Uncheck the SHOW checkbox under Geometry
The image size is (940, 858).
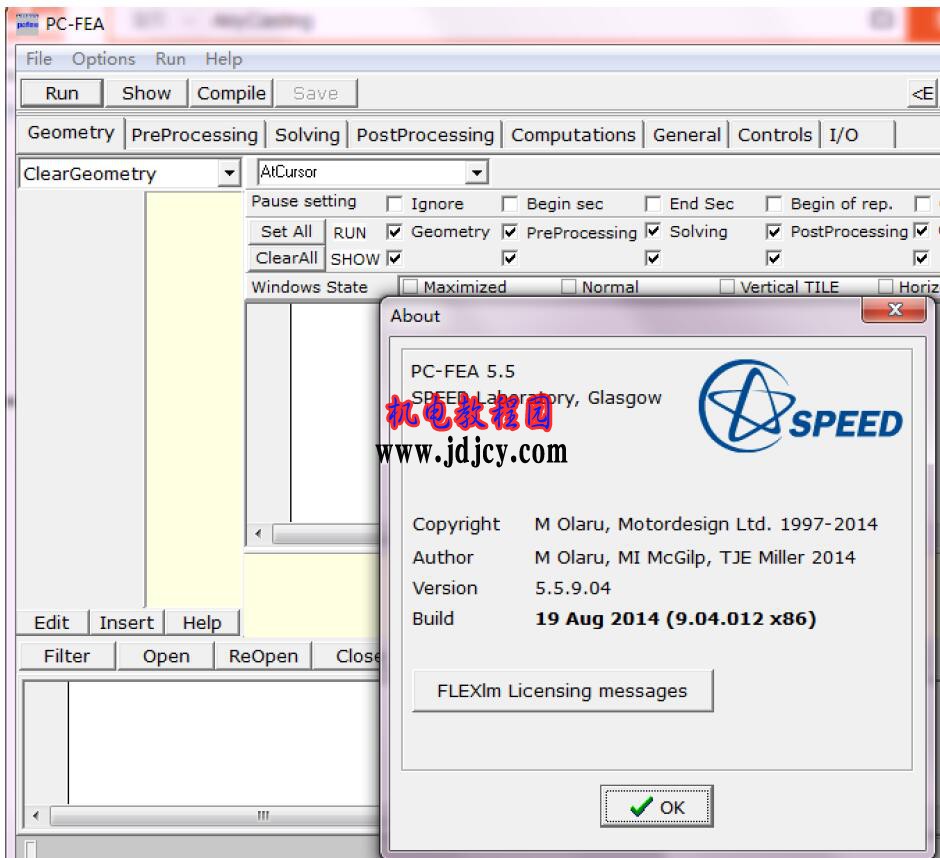point(394,258)
